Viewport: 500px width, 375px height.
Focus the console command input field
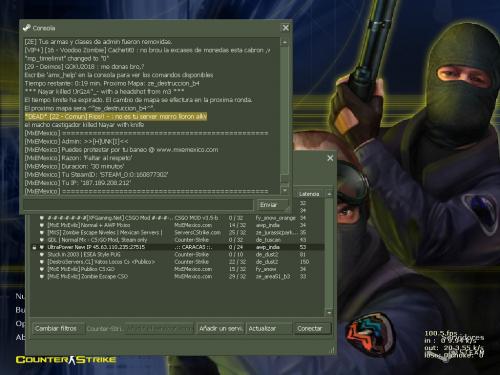(139, 205)
